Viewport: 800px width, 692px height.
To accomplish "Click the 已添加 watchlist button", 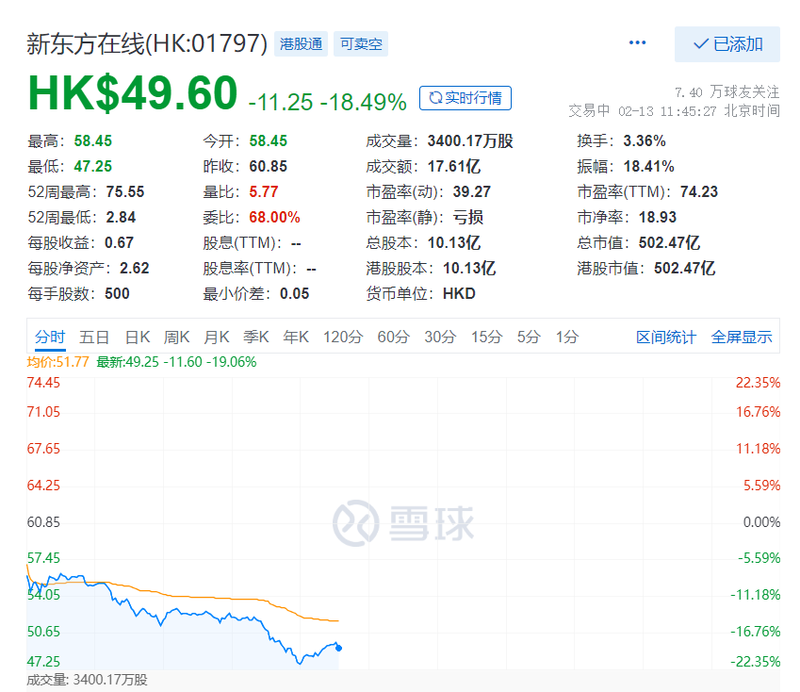I will coord(727,44).
